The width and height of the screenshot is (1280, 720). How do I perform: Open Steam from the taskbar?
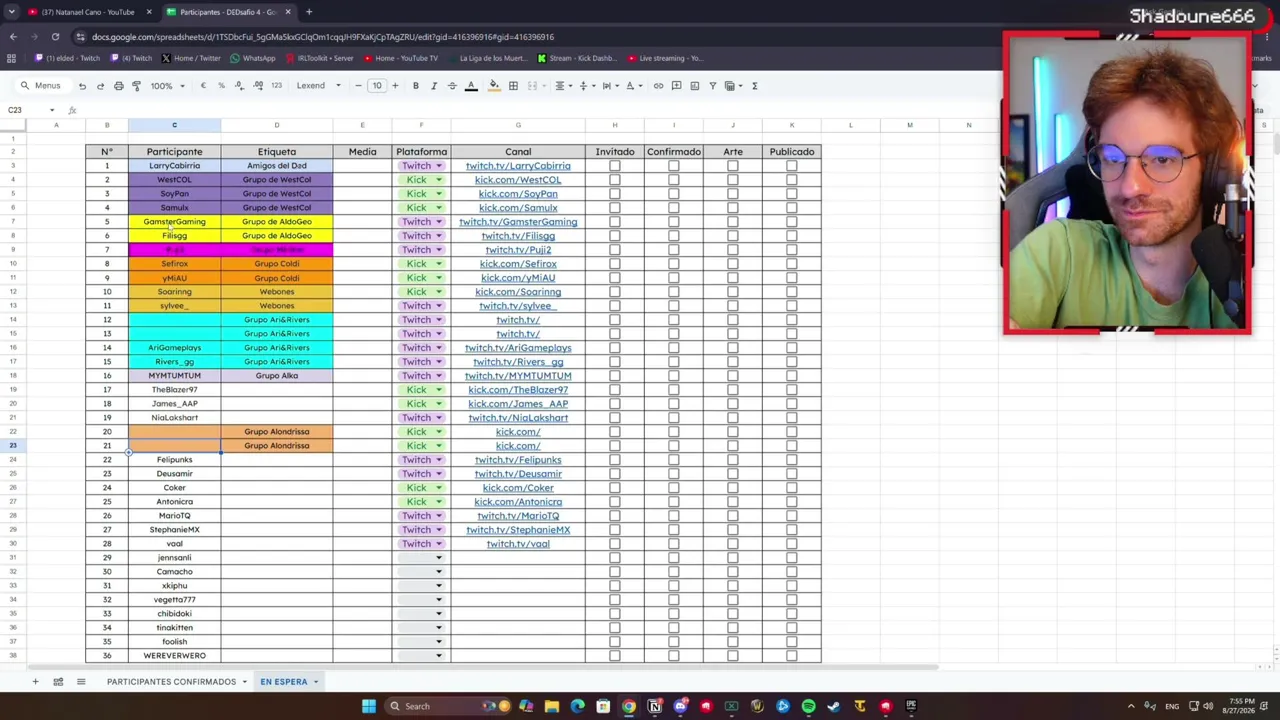tap(834, 706)
